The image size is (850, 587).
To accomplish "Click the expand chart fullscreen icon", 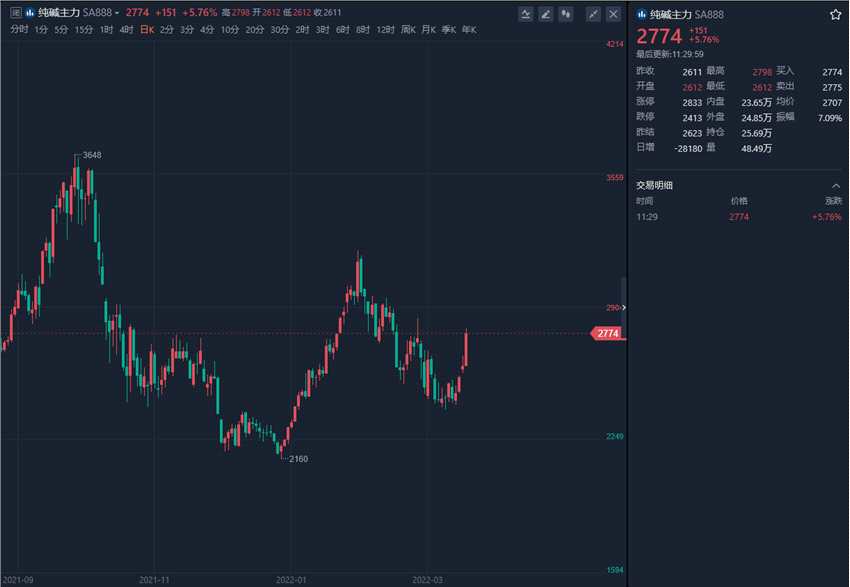I will point(592,14).
